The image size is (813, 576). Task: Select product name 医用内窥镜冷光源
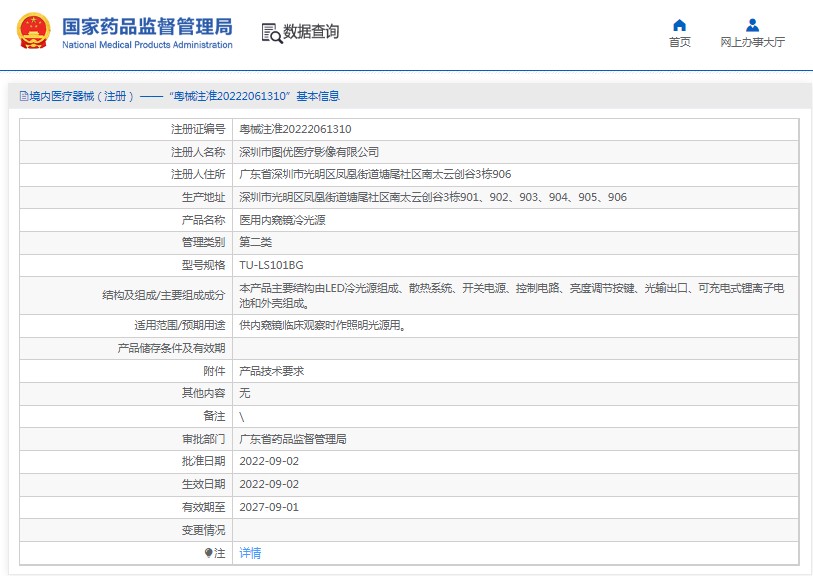pyautogui.click(x=282, y=220)
